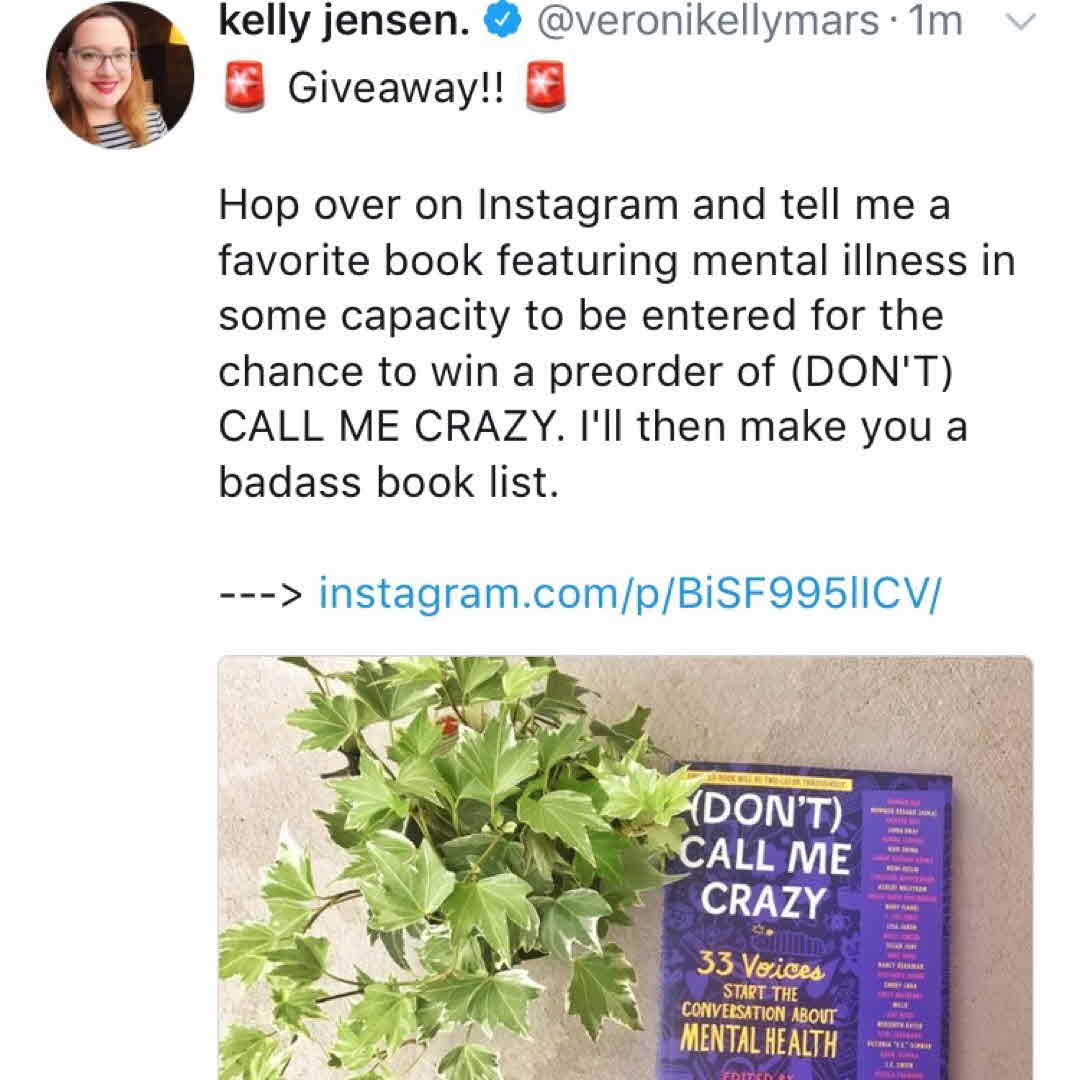The width and height of the screenshot is (1080, 1080).
Task: Click the '--->' arrow text before link
Action: tap(260, 595)
